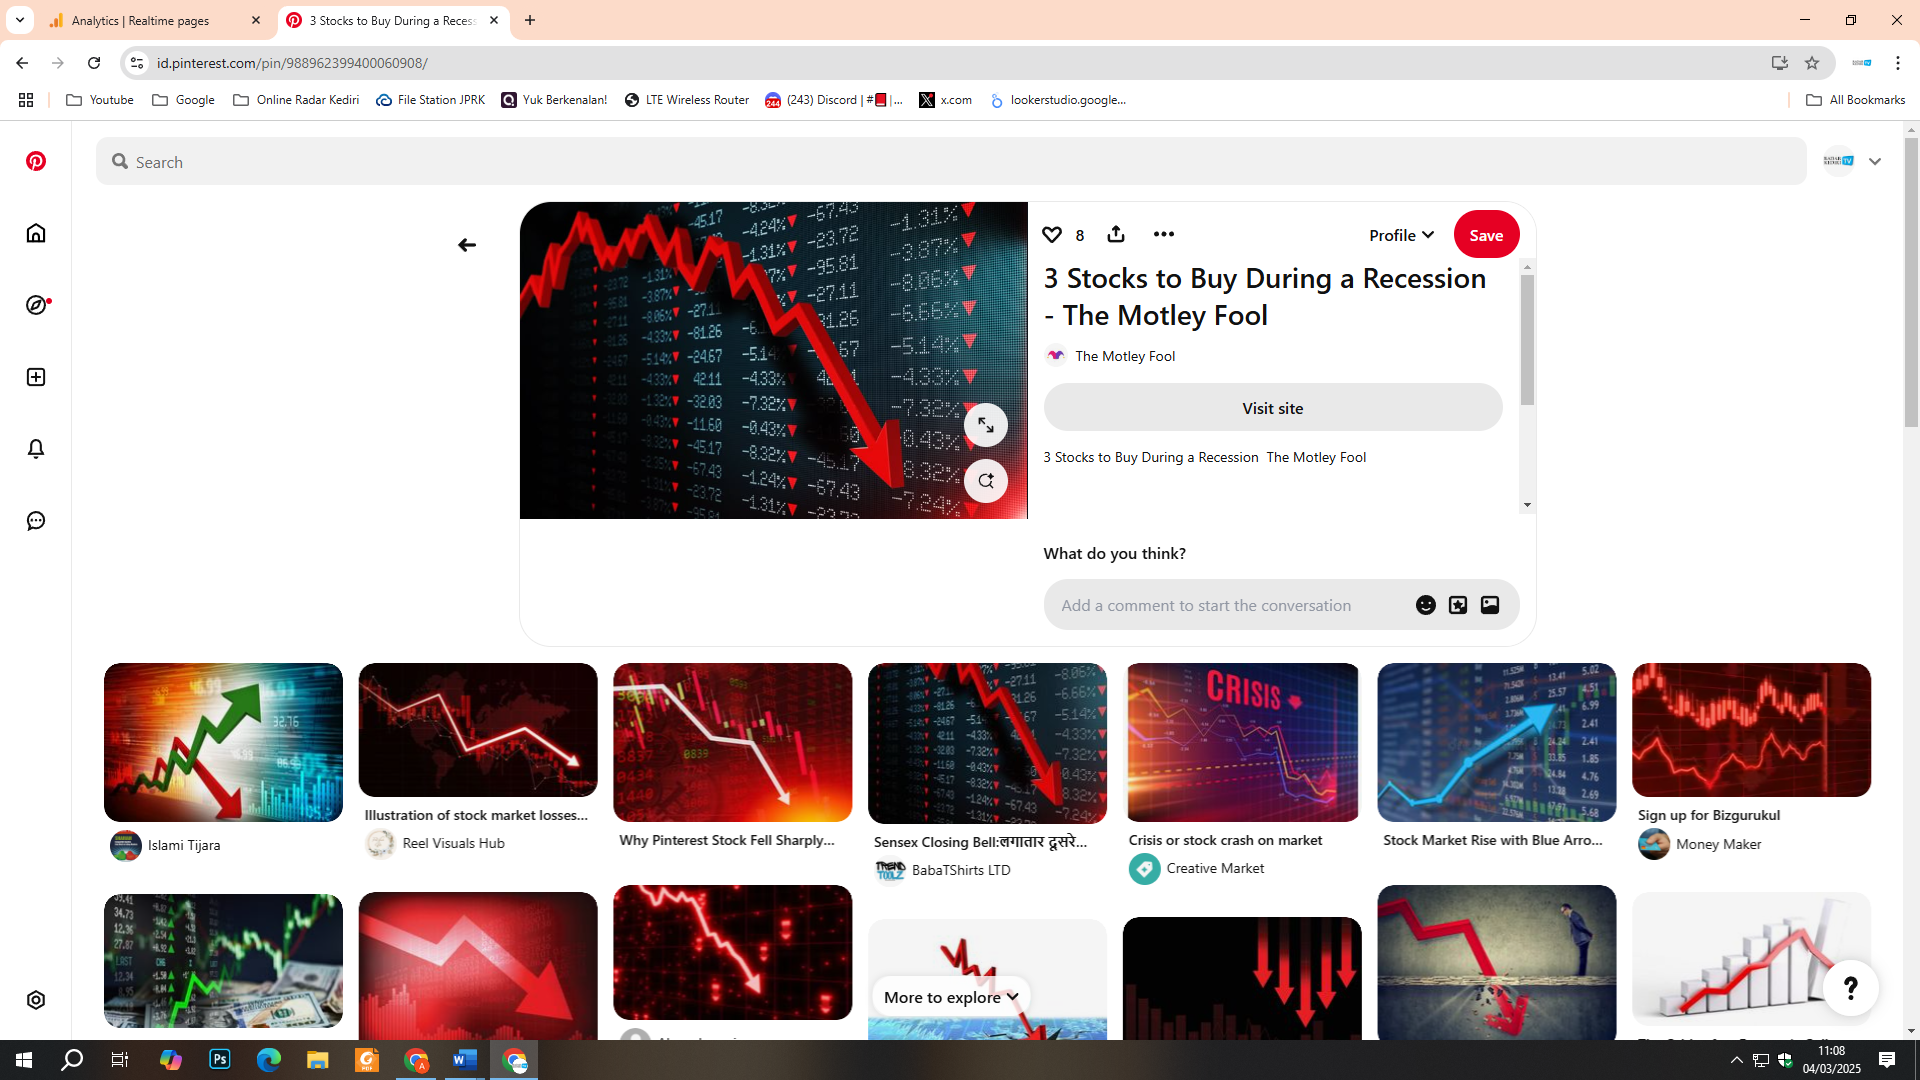Attach photo to comment
Screen dimensions: 1920x1080
tap(1490, 605)
